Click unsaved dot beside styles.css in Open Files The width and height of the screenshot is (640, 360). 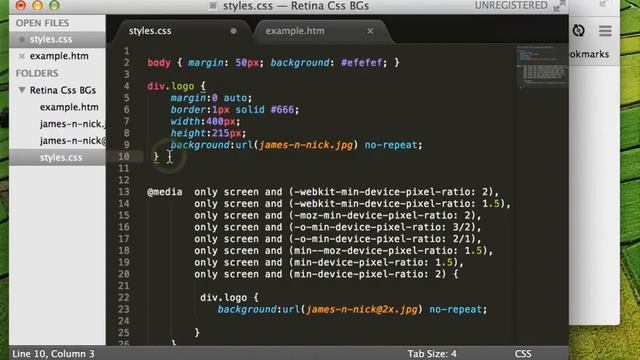click(x=22, y=39)
